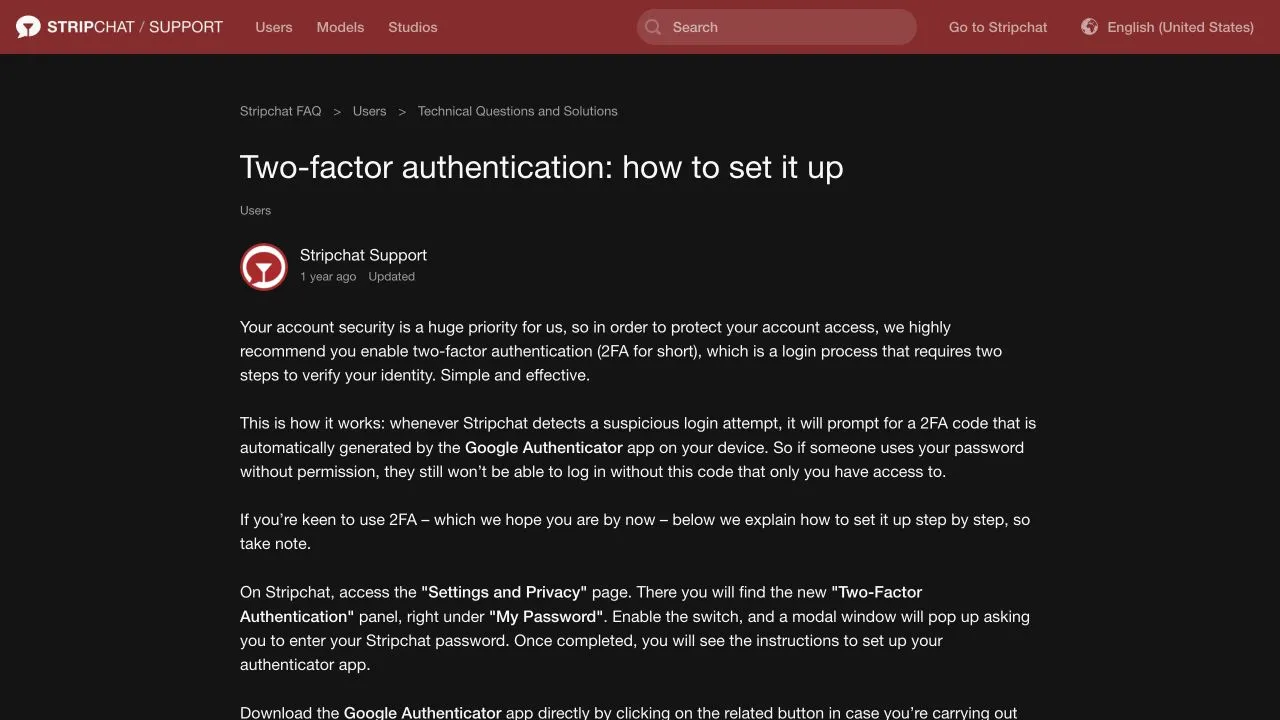Click the STRIPCHAT / SUPPORT header text

point(135,27)
